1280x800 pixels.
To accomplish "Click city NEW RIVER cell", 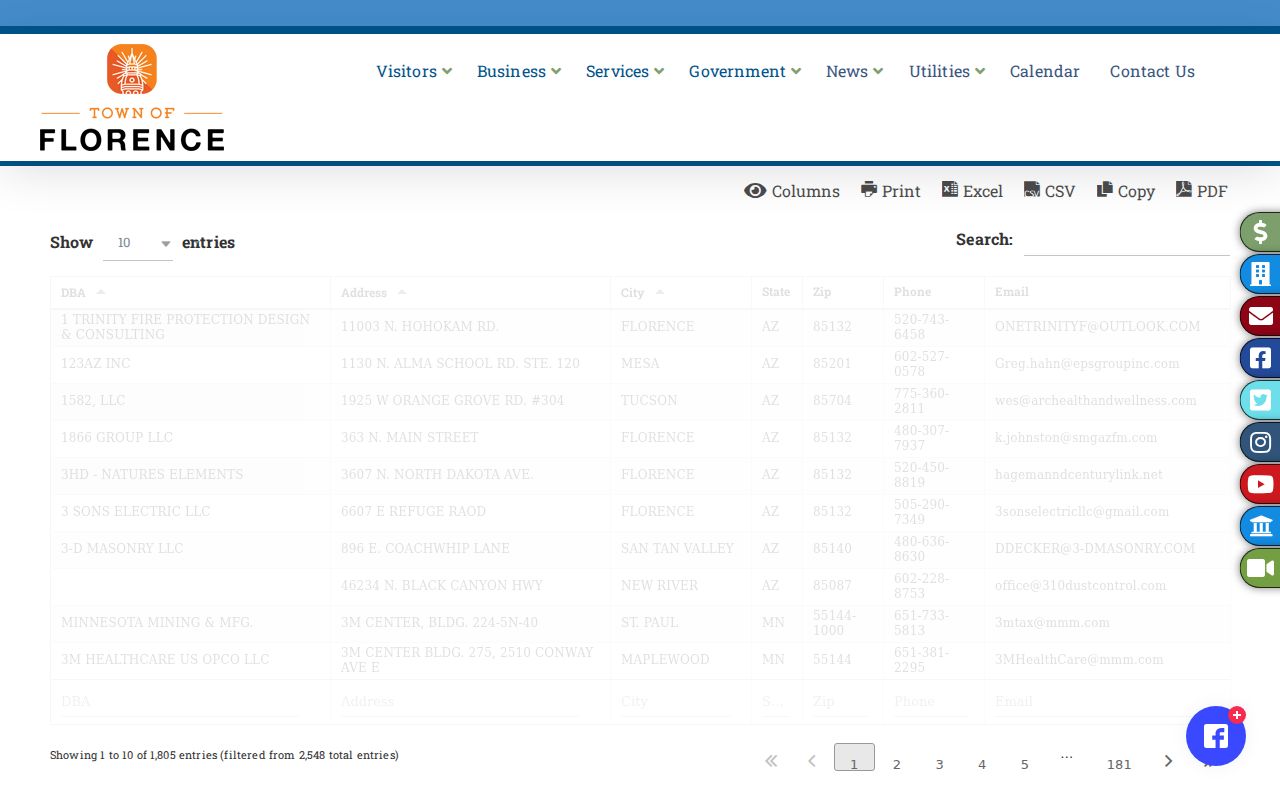I will point(660,585).
